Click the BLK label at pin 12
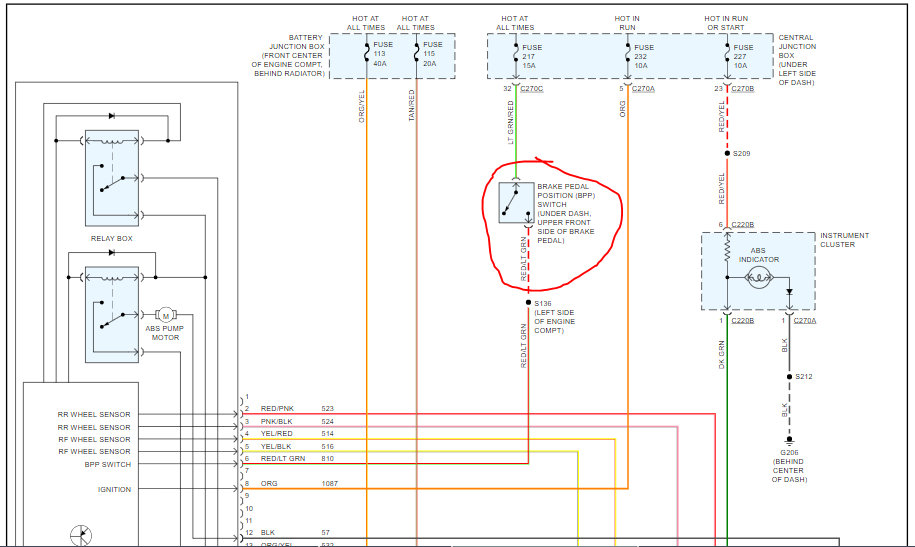The image size is (915, 547). click(x=268, y=532)
